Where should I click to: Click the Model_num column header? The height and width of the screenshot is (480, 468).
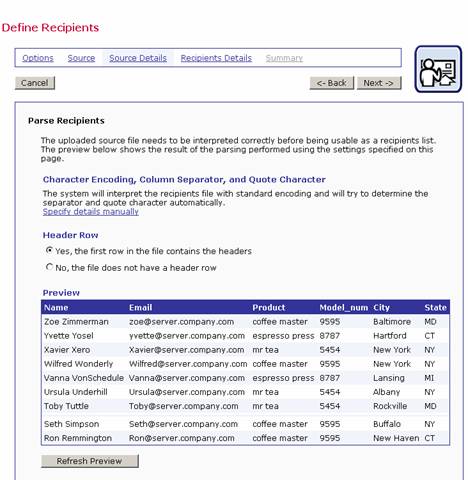click(344, 307)
